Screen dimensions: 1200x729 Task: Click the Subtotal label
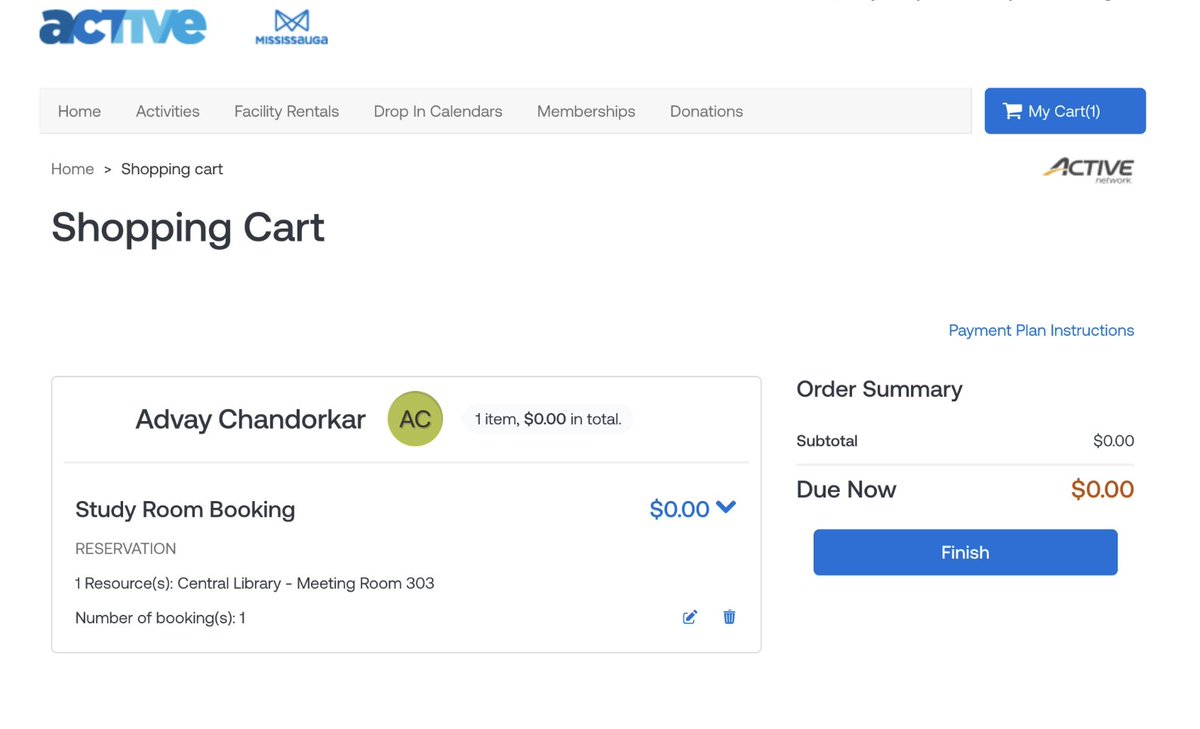tap(827, 441)
